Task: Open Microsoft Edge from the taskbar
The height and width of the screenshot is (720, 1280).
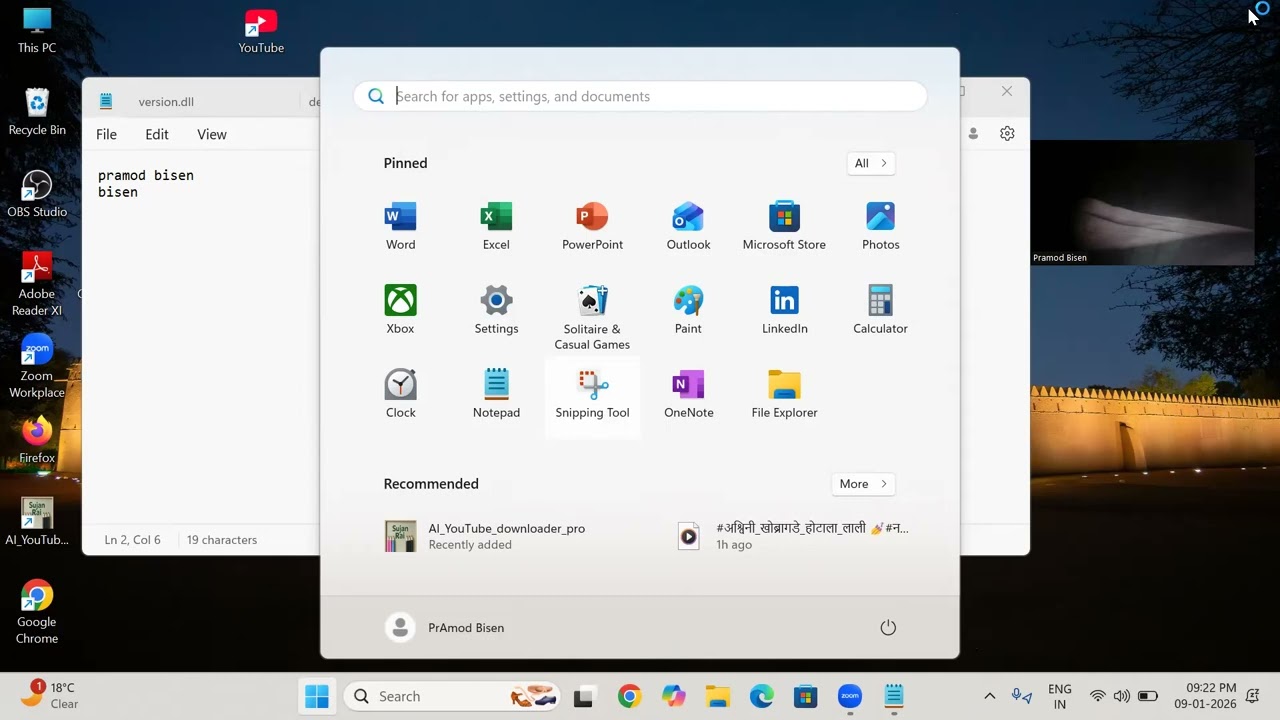Action: click(x=762, y=696)
